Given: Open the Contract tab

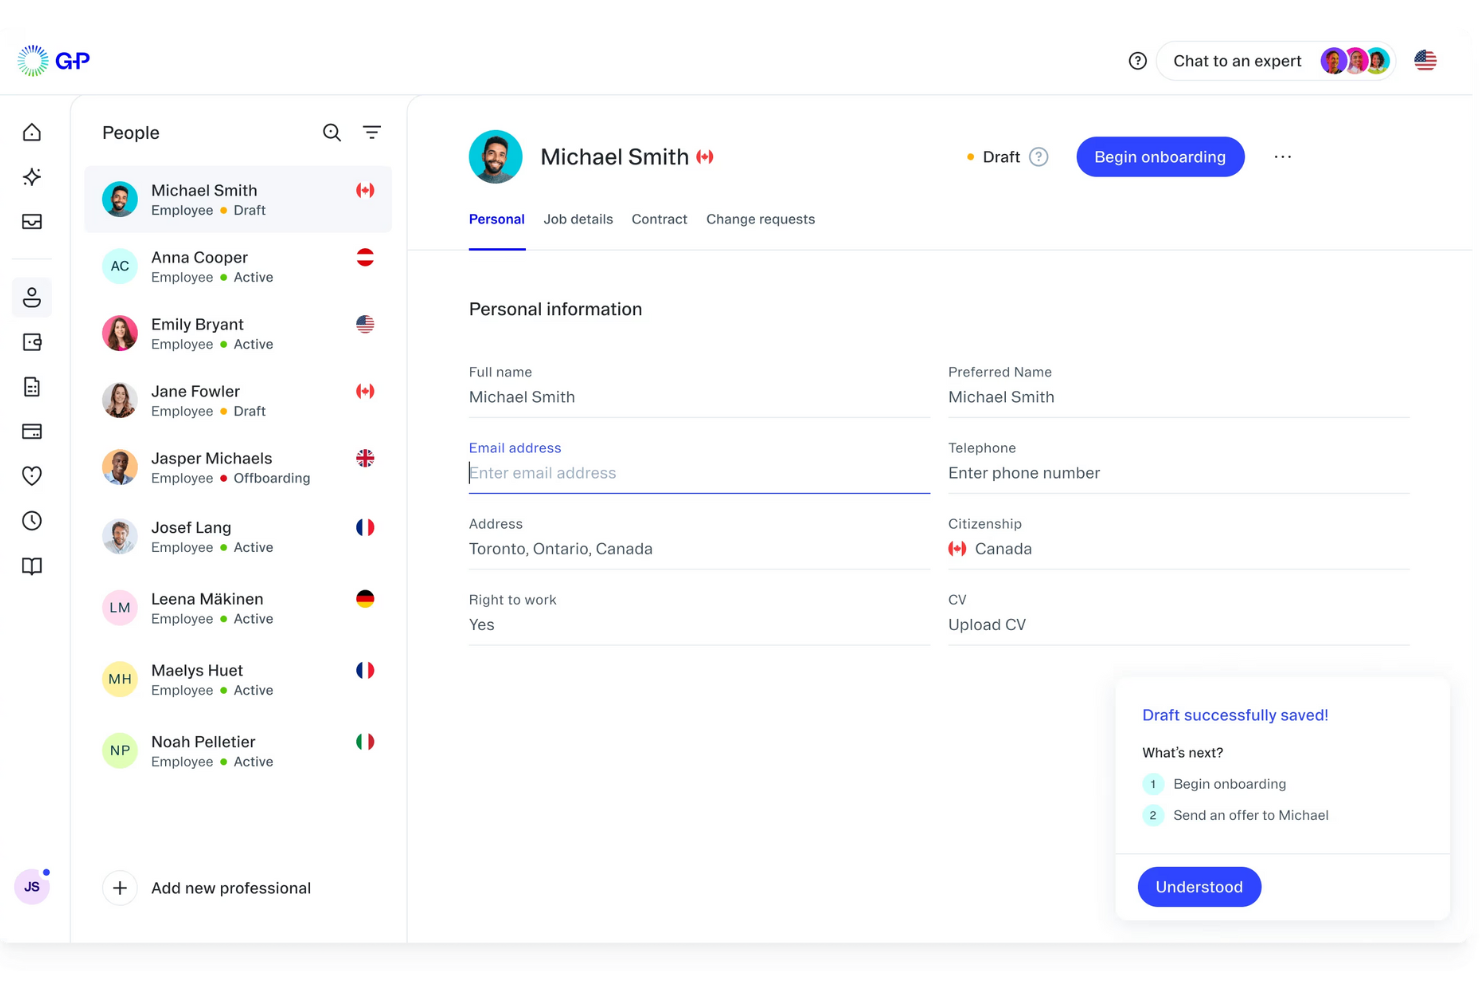Looking at the screenshot, I should click(659, 219).
